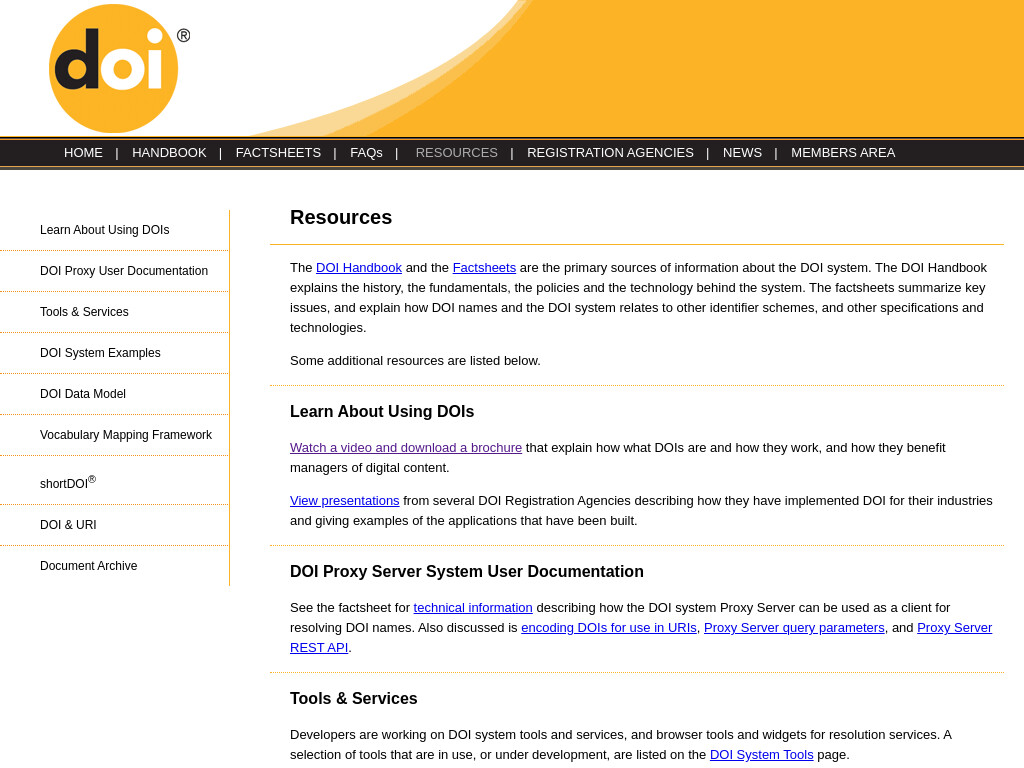Open Vocabulary Mapping Framework sidebar link

(126, 435)
